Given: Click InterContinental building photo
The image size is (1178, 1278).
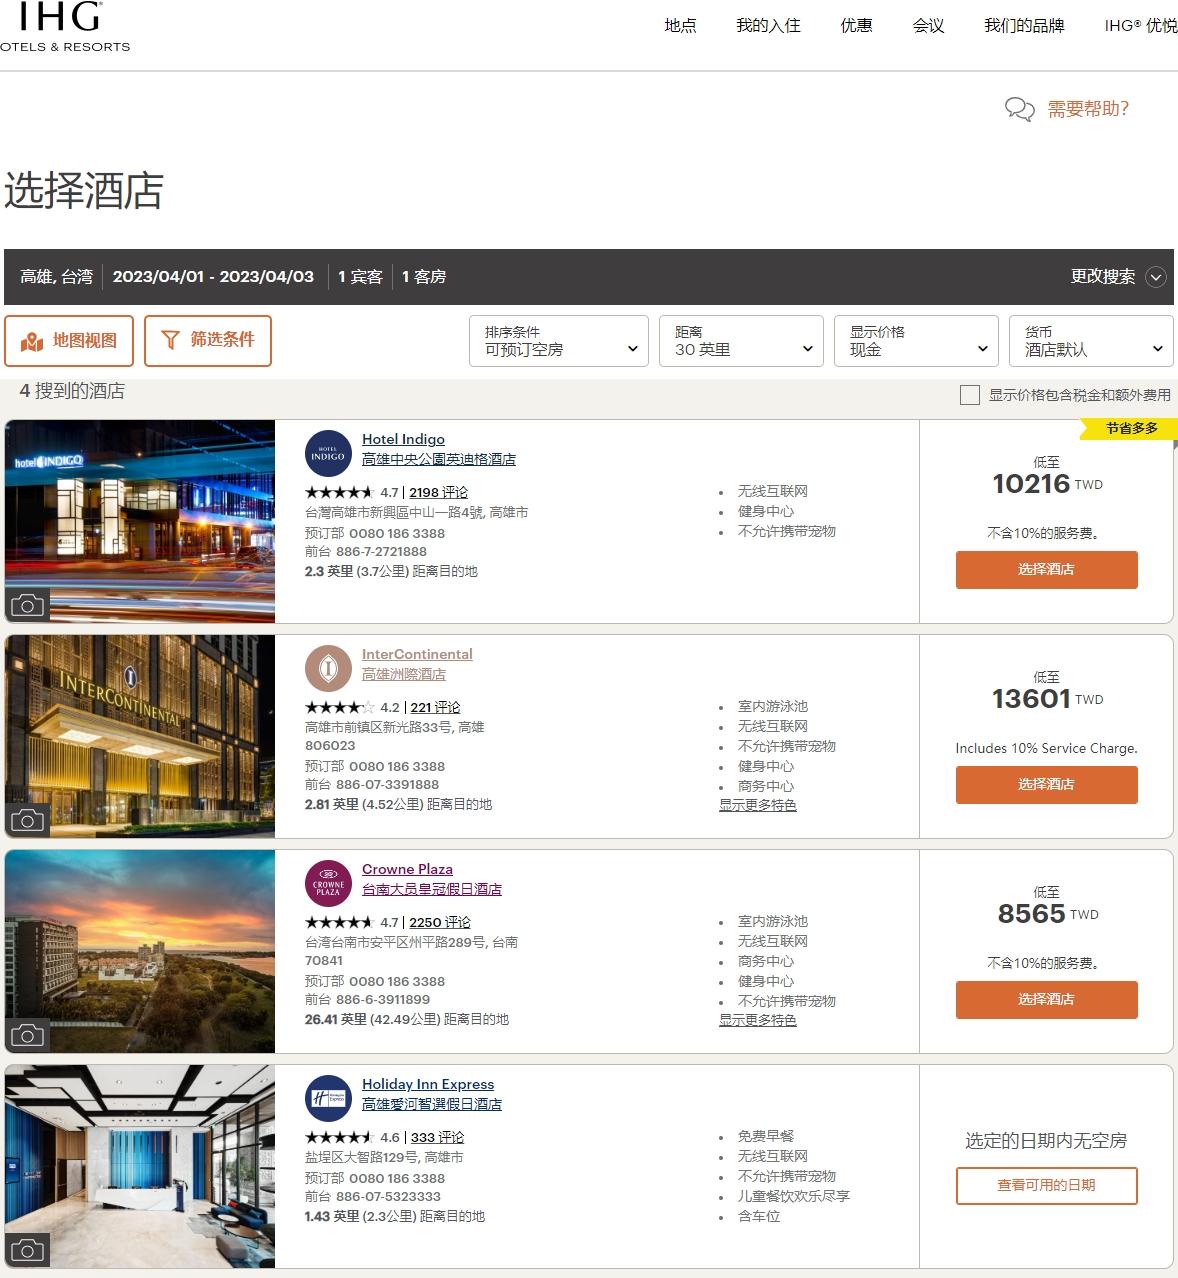Looking at the screenshot, I should point(140,737).
